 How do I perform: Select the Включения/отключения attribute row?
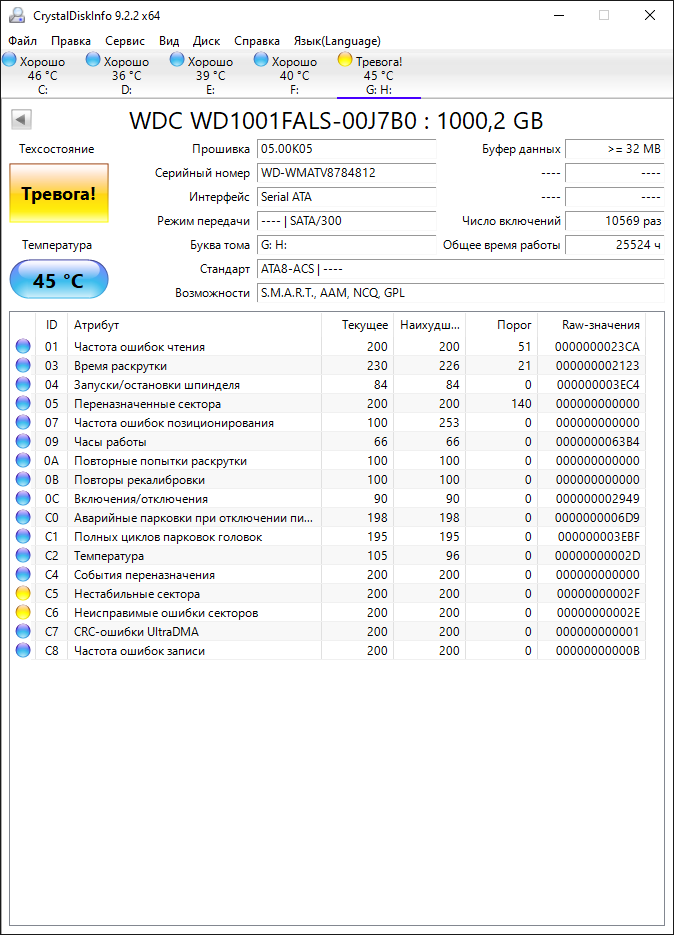328,499
